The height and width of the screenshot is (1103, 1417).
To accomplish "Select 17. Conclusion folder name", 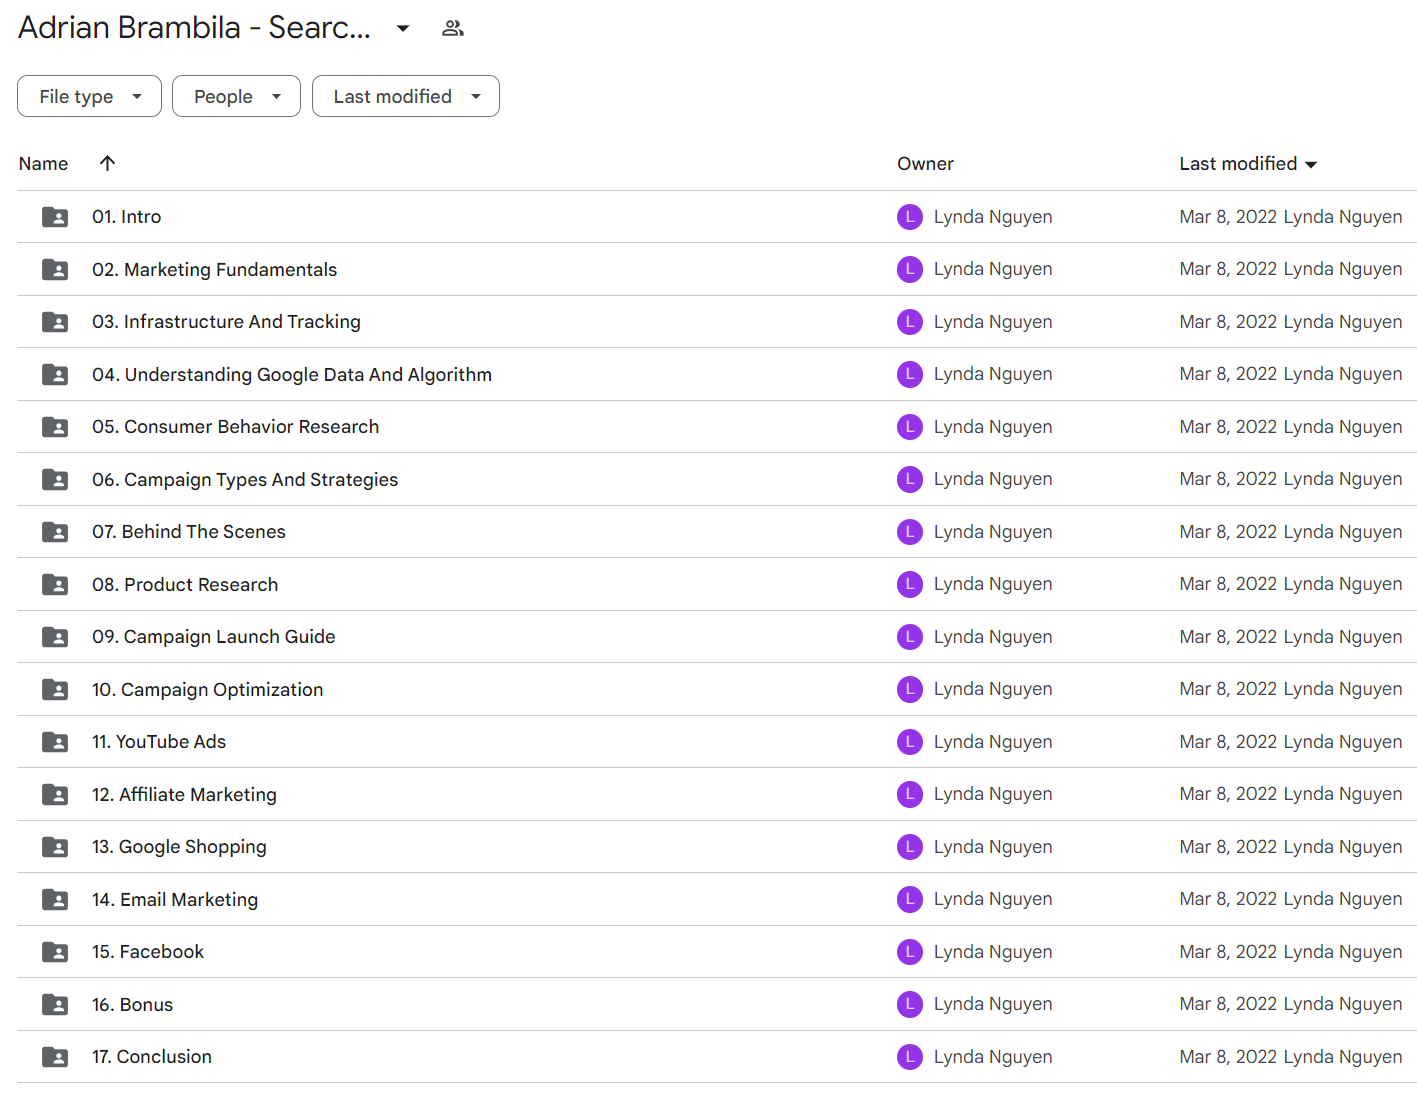I will coord(152,1057).
